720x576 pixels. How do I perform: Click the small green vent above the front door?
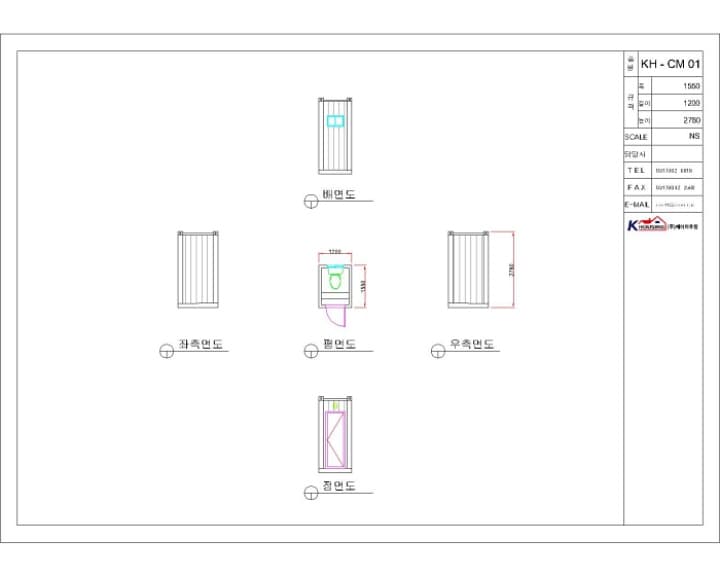coord(335,405)
